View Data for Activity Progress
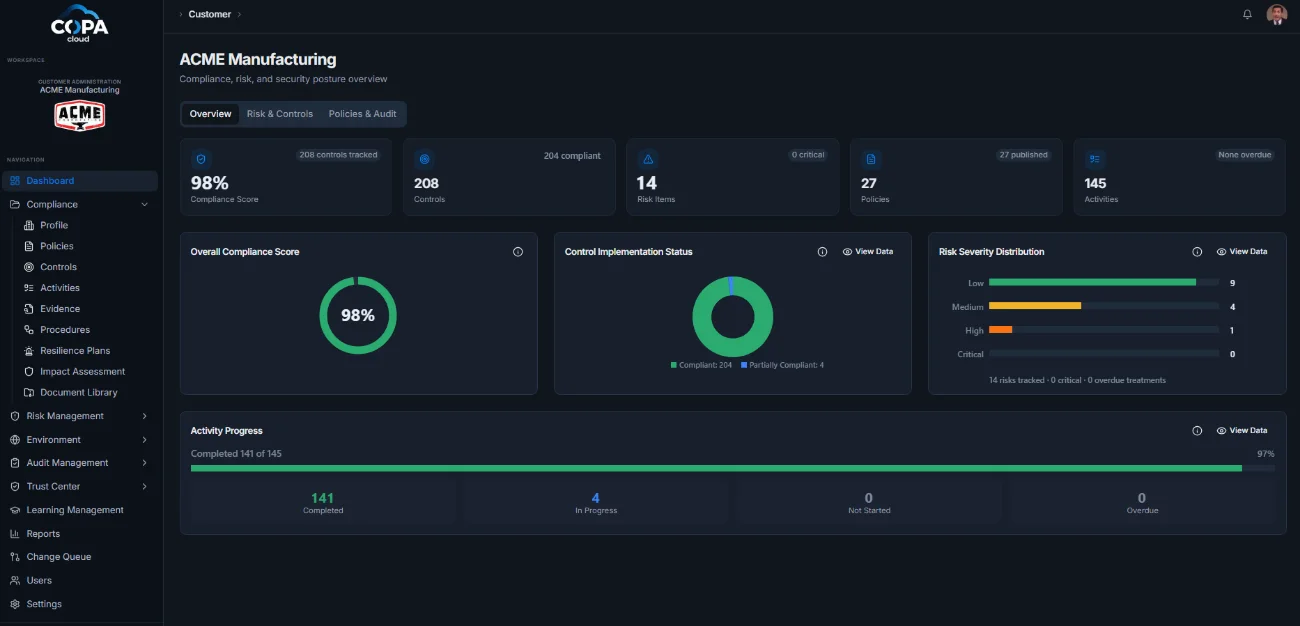Screen dimensions: 1300x626 click(x=1242, y=431)
